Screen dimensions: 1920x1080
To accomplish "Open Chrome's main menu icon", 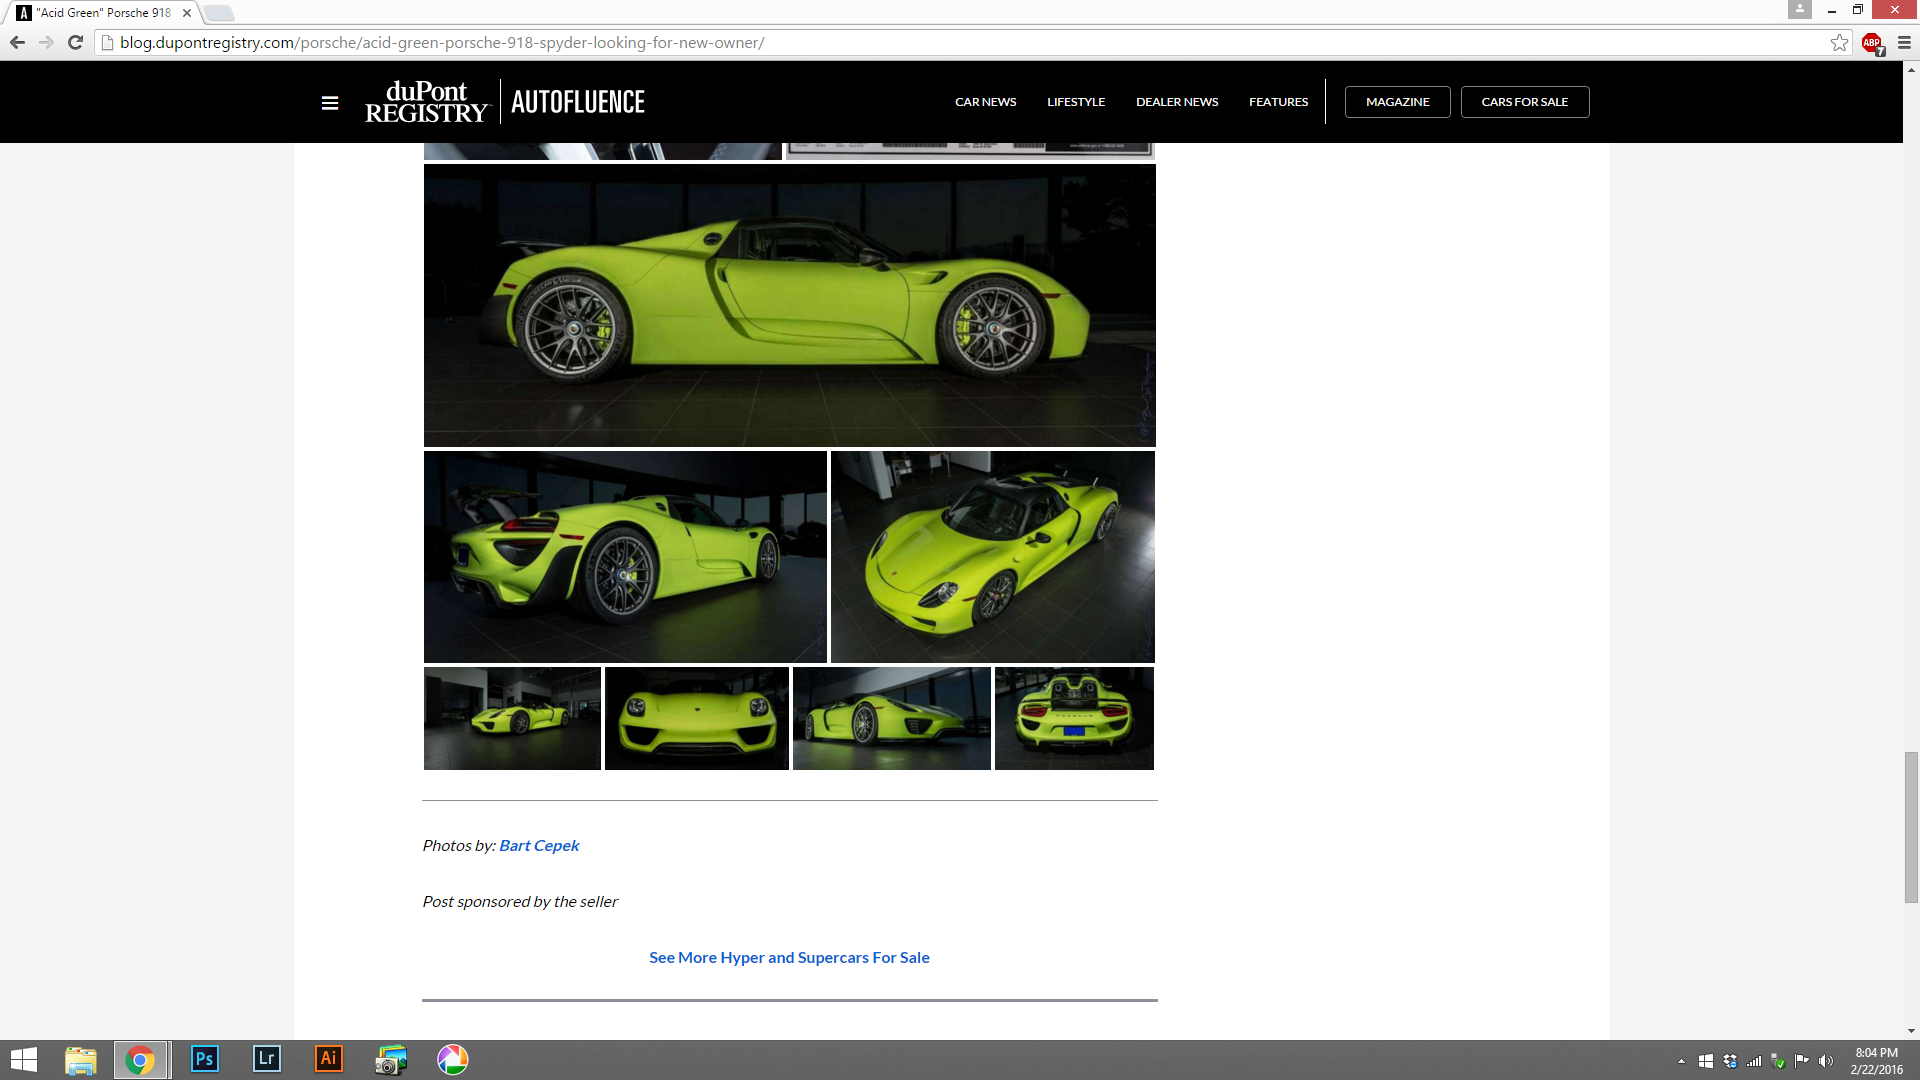I will click(1904, 42).
